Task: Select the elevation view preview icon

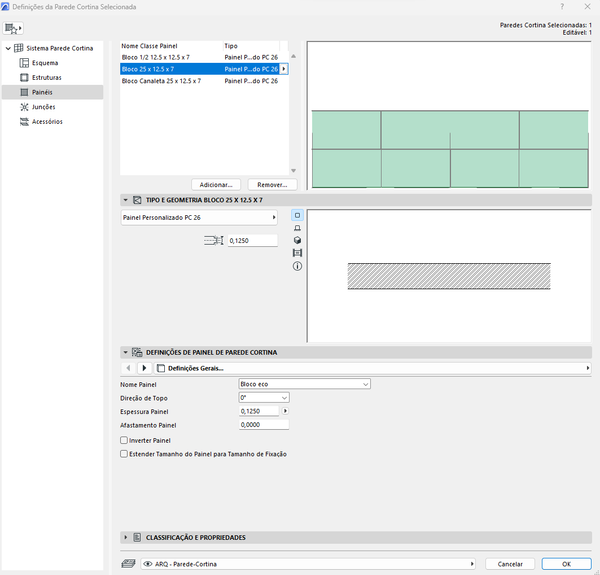Action: click(x=297, y=228)
